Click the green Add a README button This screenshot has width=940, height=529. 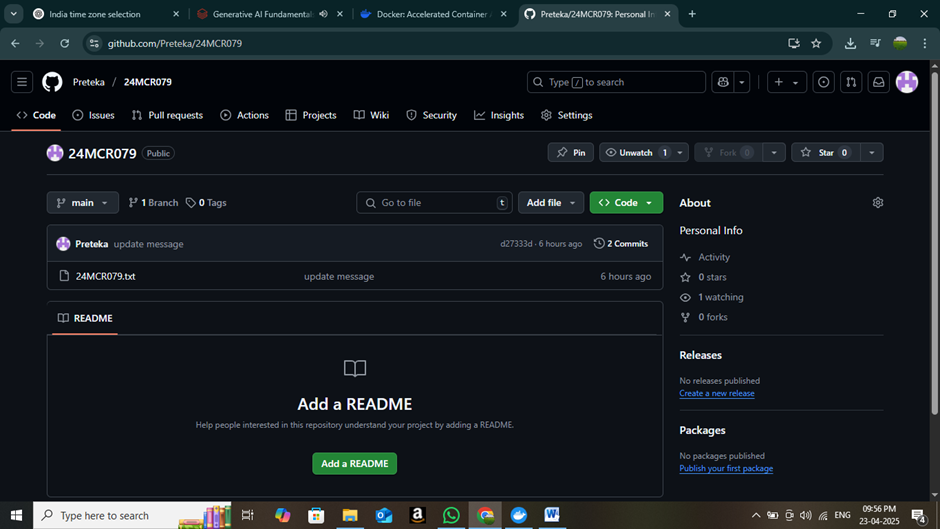point(354,464)
